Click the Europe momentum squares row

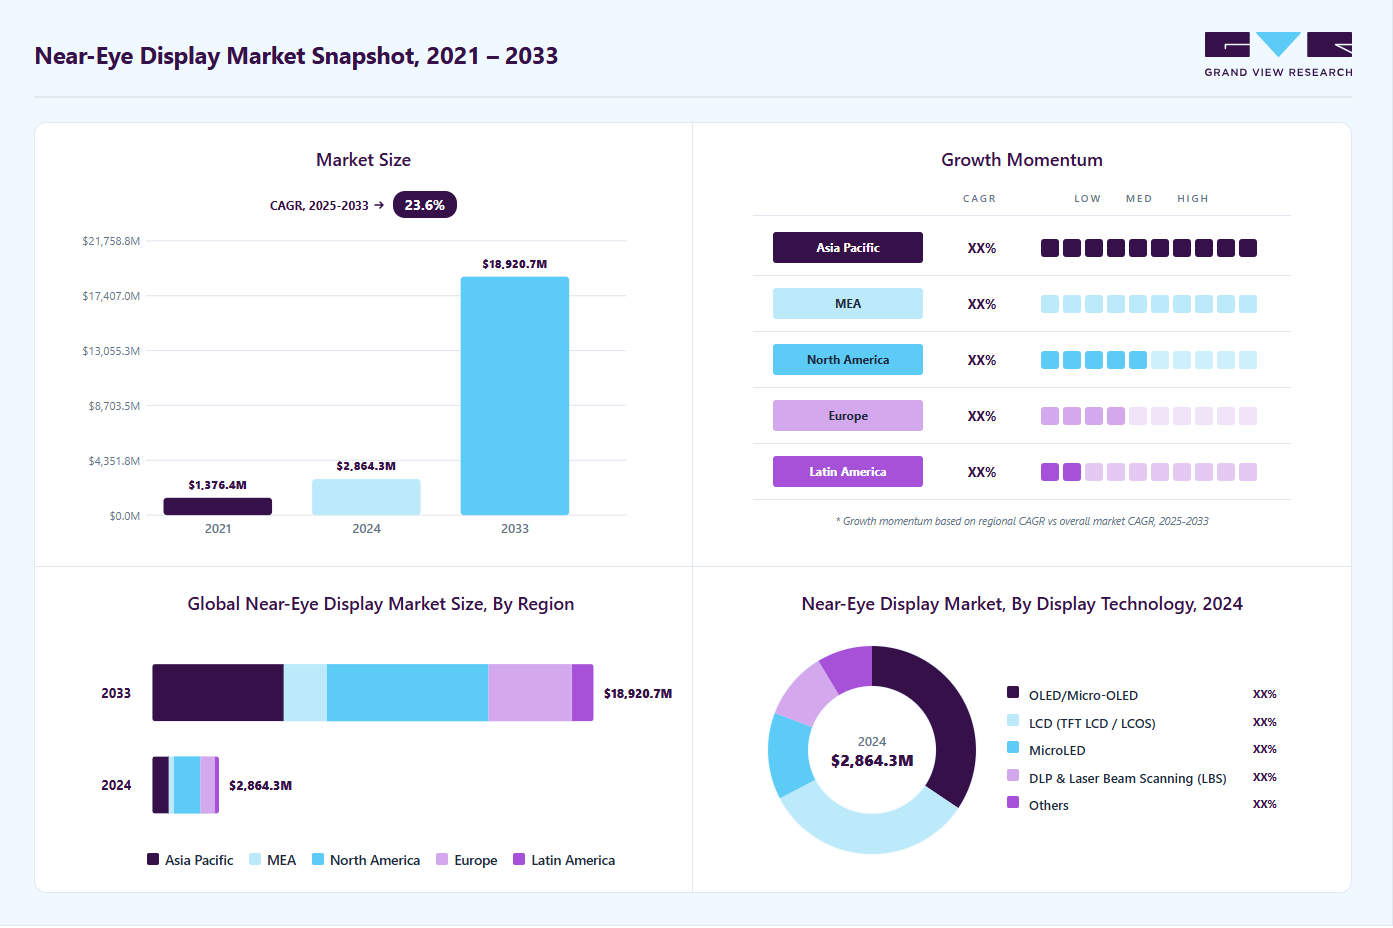click(1149, 416)
